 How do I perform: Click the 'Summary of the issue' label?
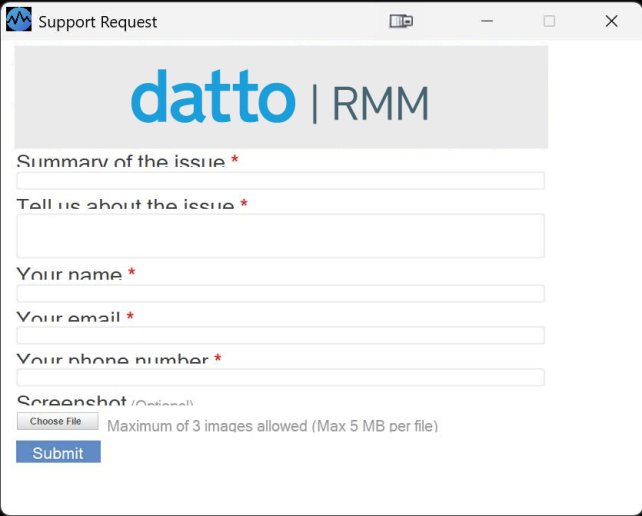pos(120,162)
